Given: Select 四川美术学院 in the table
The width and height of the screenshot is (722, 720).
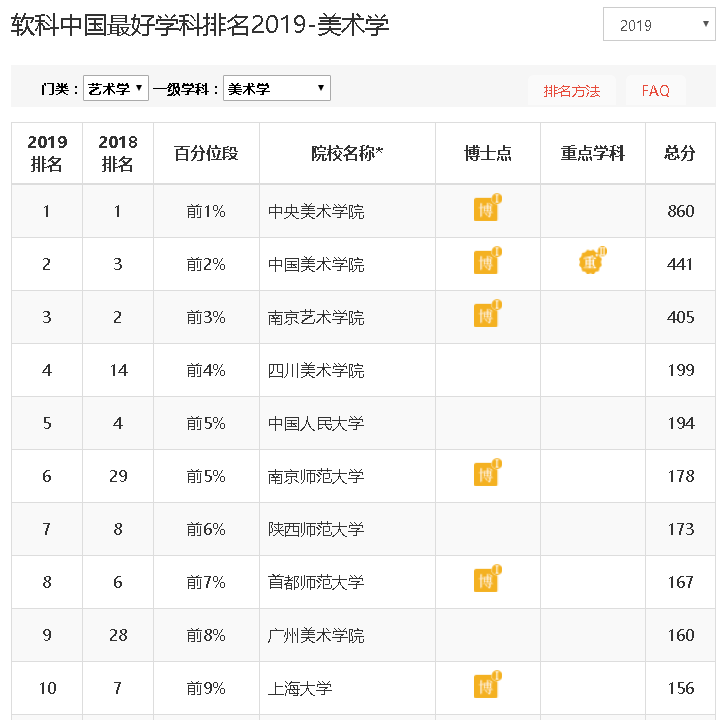Looking at the screenshot, I should coord(316,371).
